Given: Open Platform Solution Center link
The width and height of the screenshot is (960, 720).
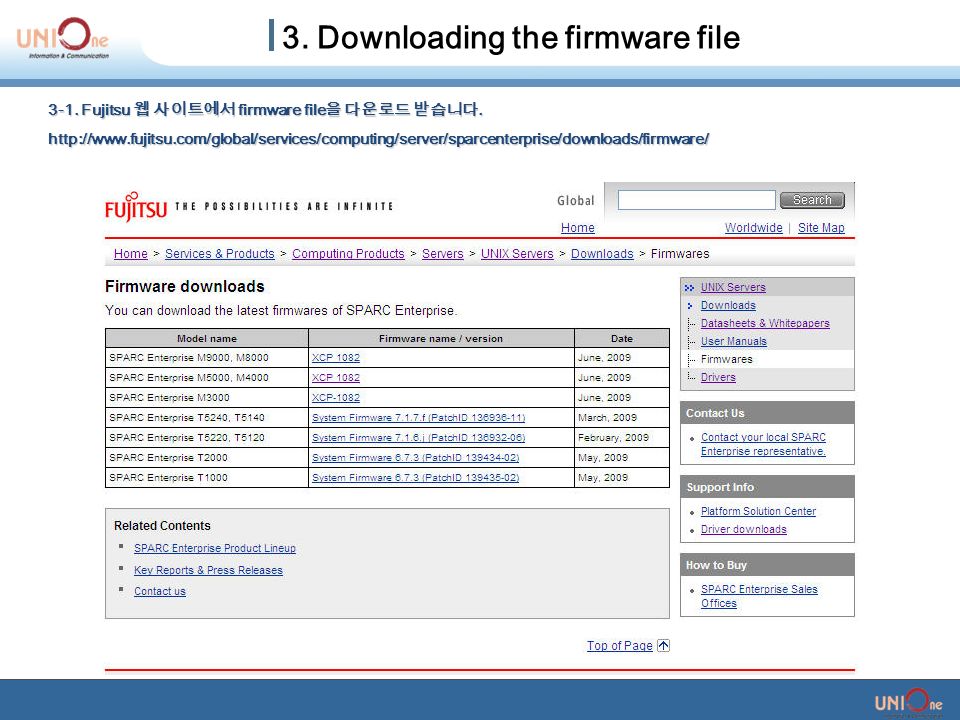Looking at the screenshot, I should (x=758, y=511).
